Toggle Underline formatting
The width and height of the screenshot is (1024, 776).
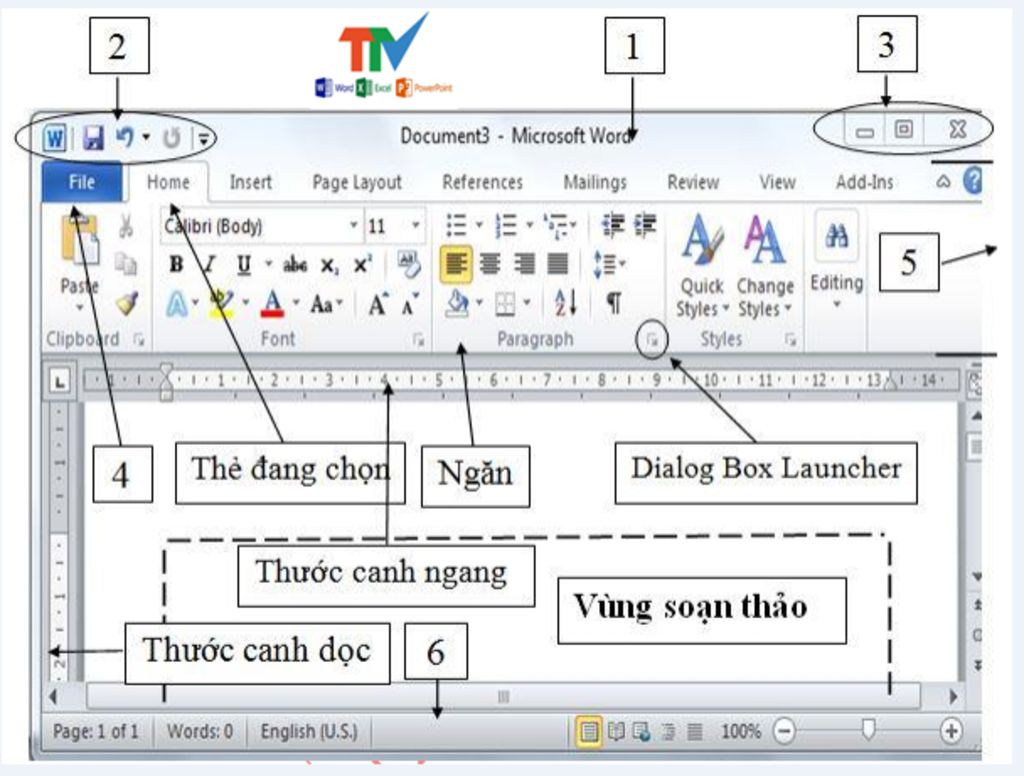[244, 265]
